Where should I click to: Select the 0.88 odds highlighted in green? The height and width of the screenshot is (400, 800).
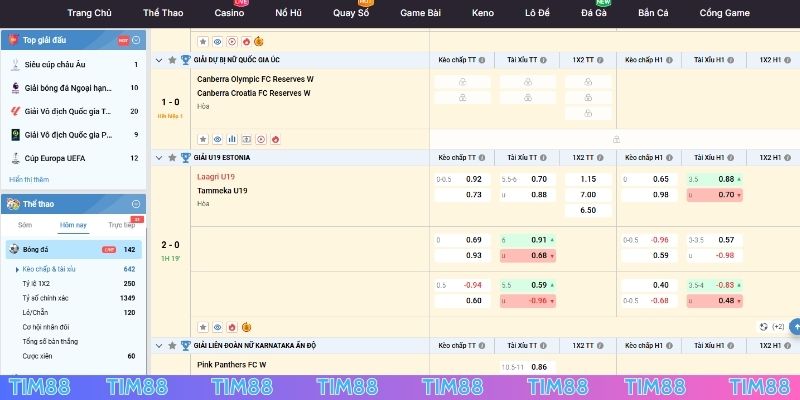click(725, 179)
